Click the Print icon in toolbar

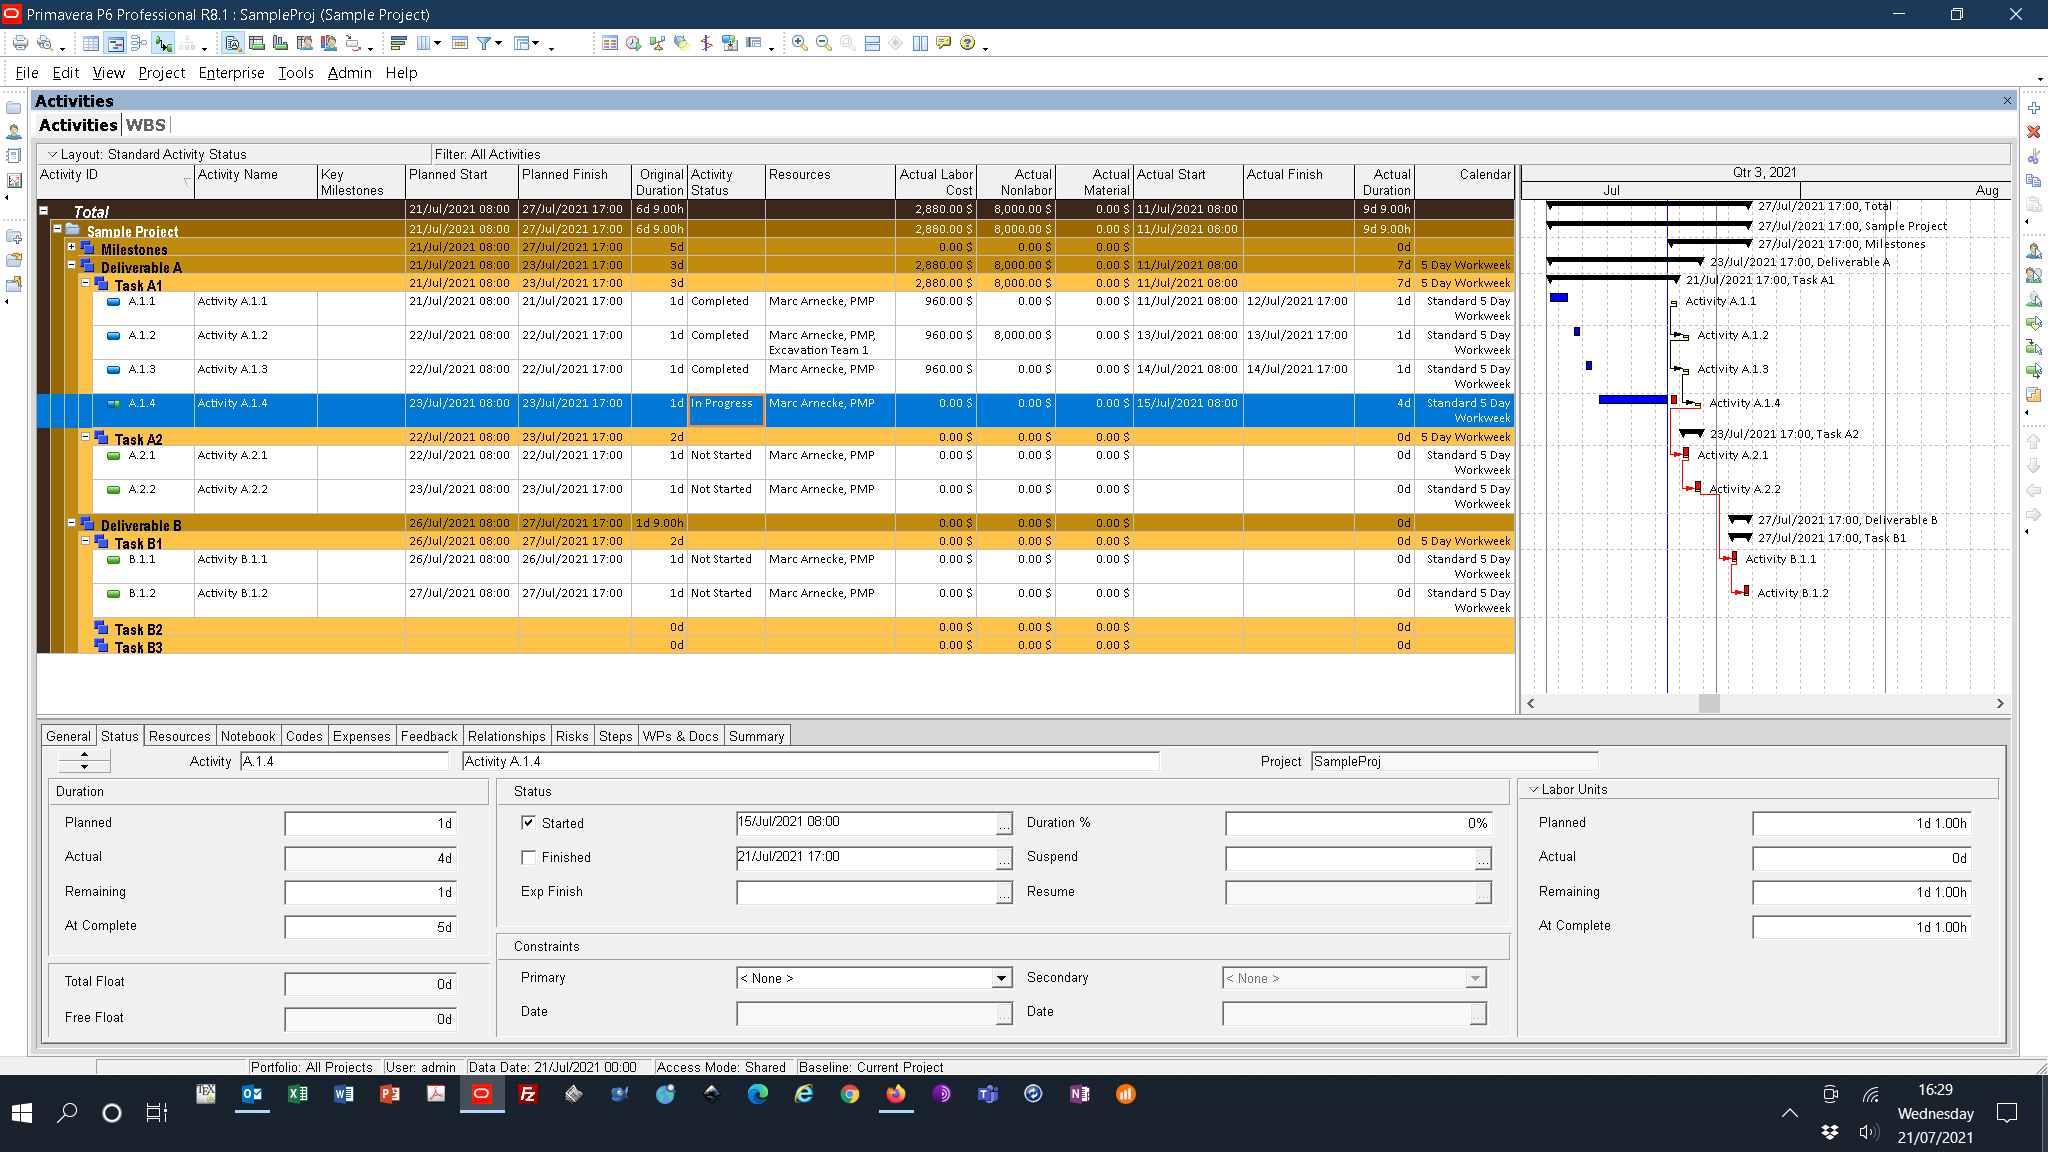coord(20,43)
